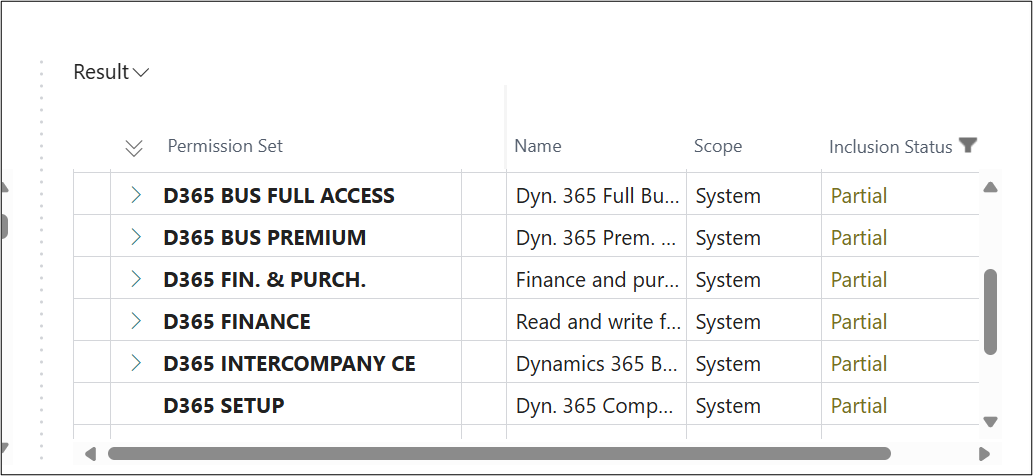This screenshot has width=1033, height=476.
Task: Click the horizontal scrollbar left arrow
Action: pos(90,454)
